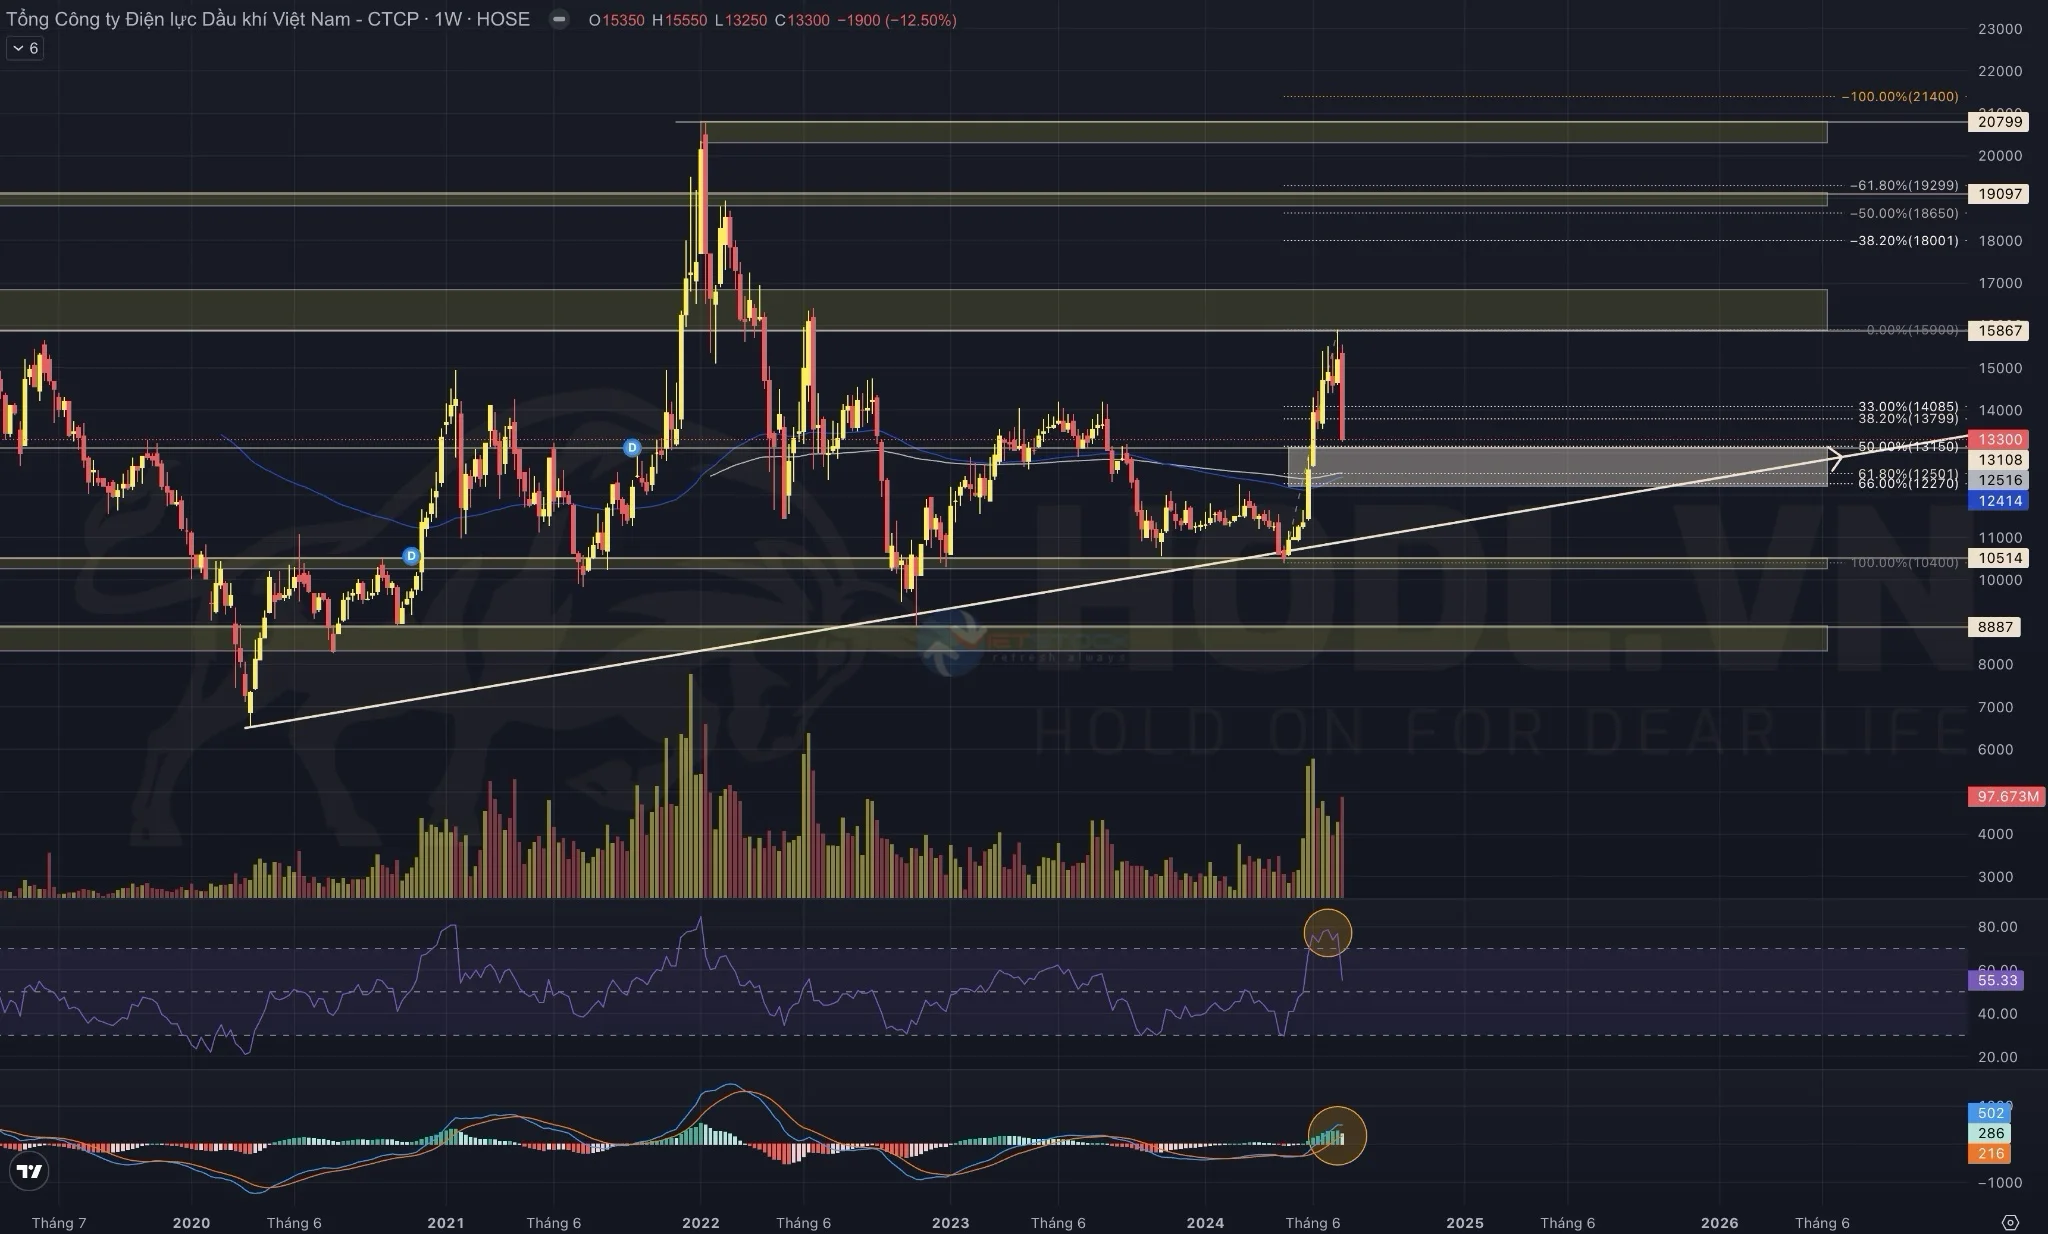Viewport: 2048px width, 1234px height.
Task: Select the '2024' label on the time axis
Action: pyautogui.click(x=1206, y=1222)
